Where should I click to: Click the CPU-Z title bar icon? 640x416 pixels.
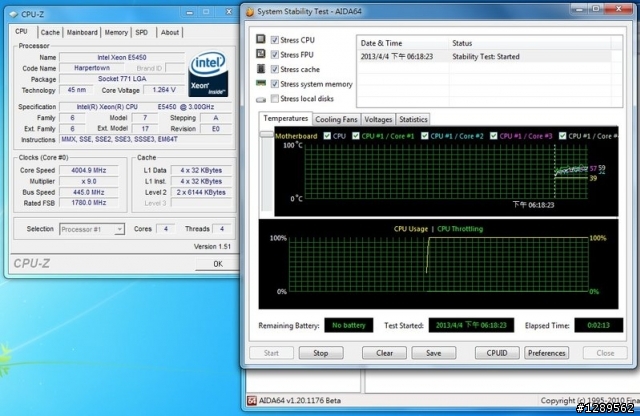click(13, 14)
